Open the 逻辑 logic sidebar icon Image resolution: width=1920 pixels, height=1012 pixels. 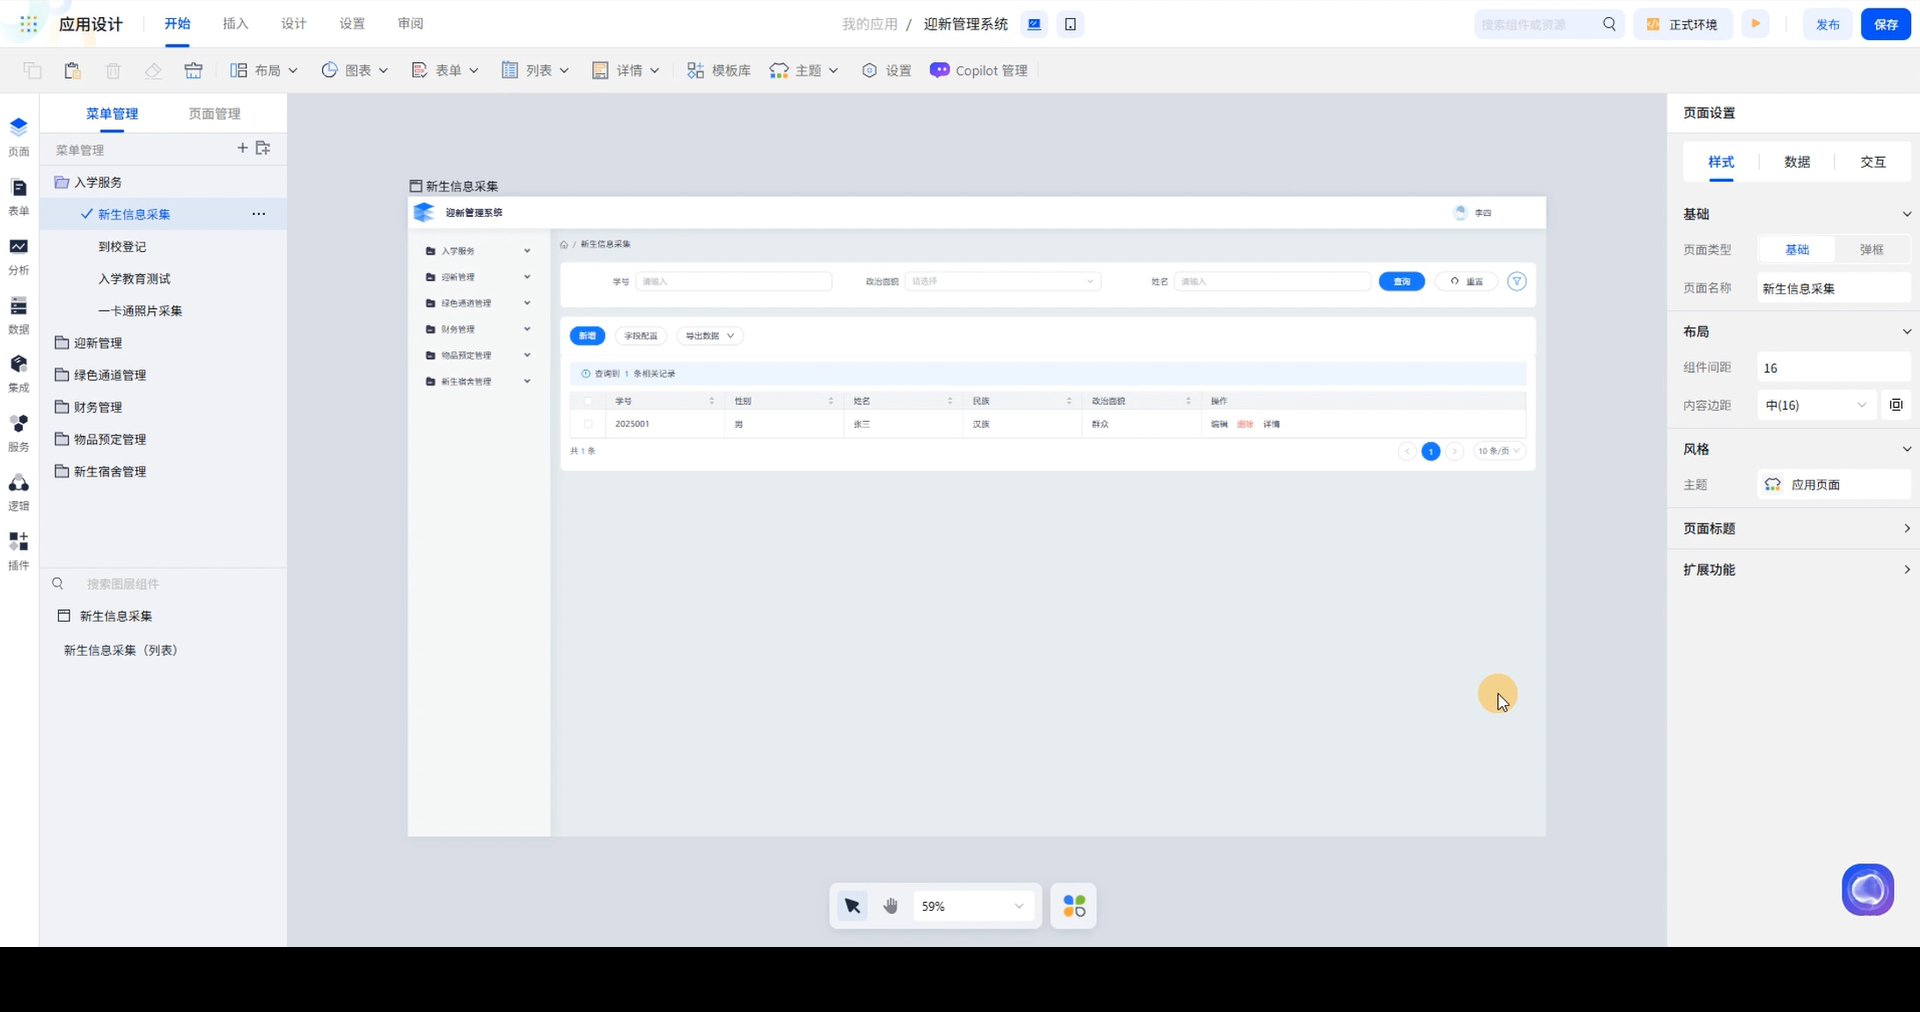[18, 484]
